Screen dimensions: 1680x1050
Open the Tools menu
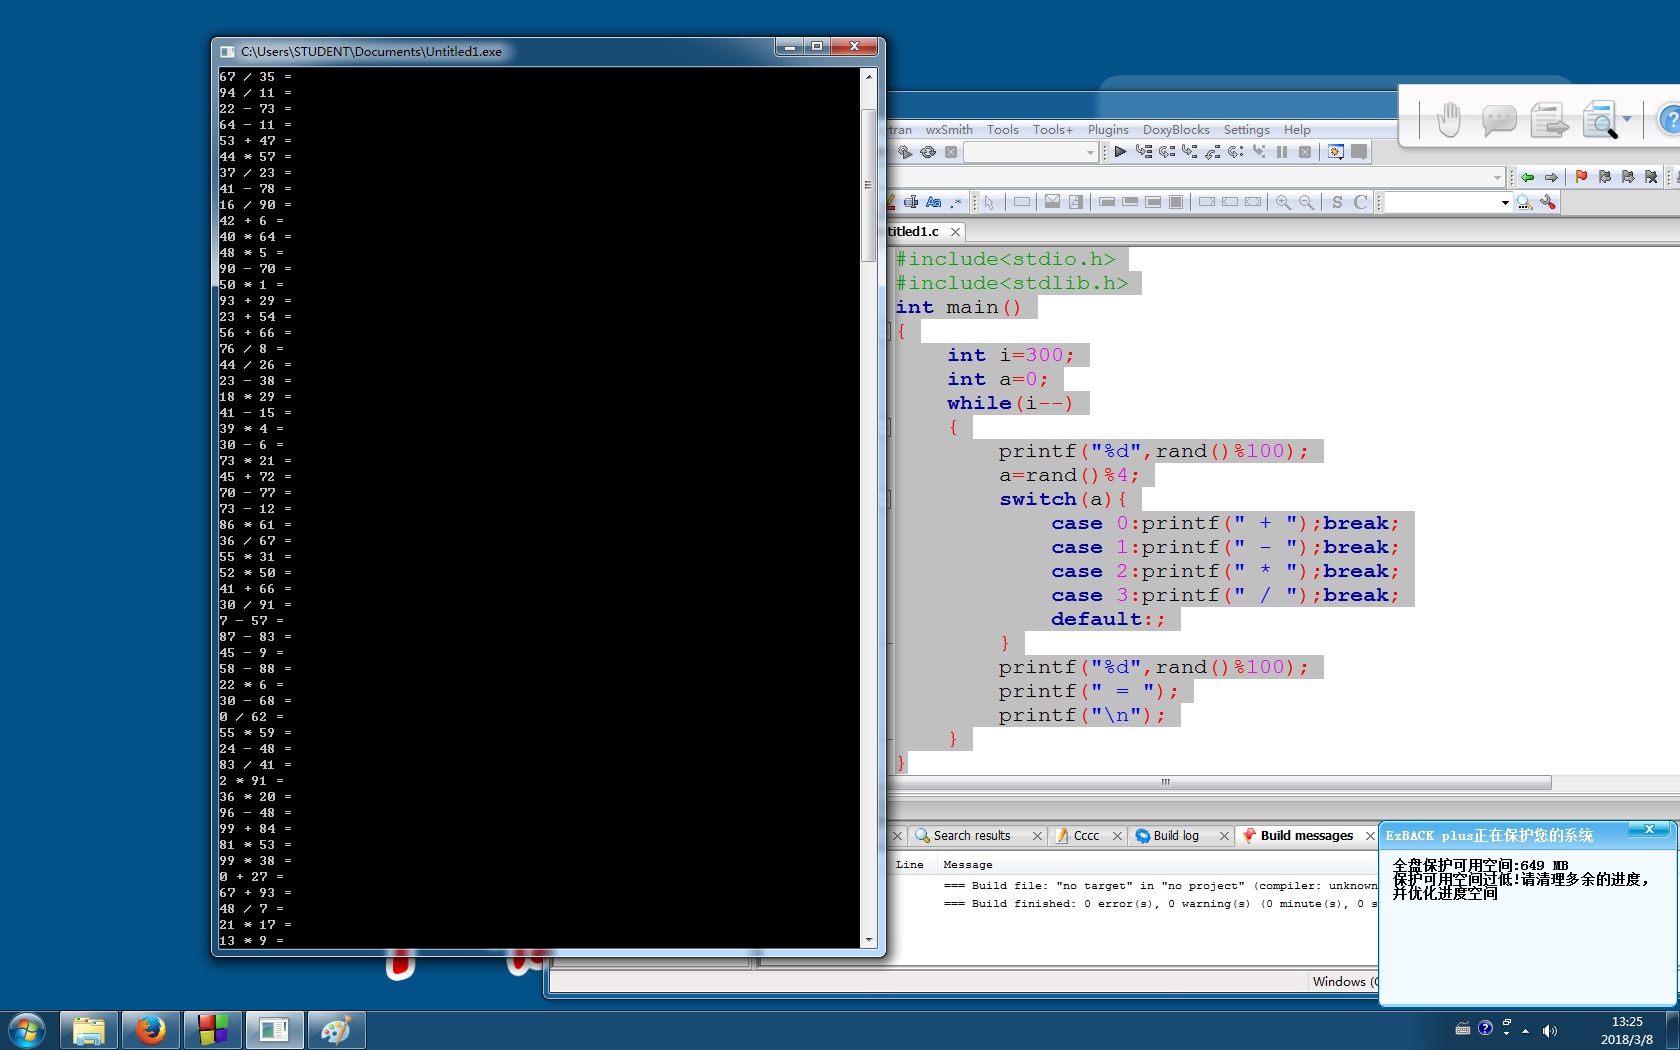pos(1003,130)
